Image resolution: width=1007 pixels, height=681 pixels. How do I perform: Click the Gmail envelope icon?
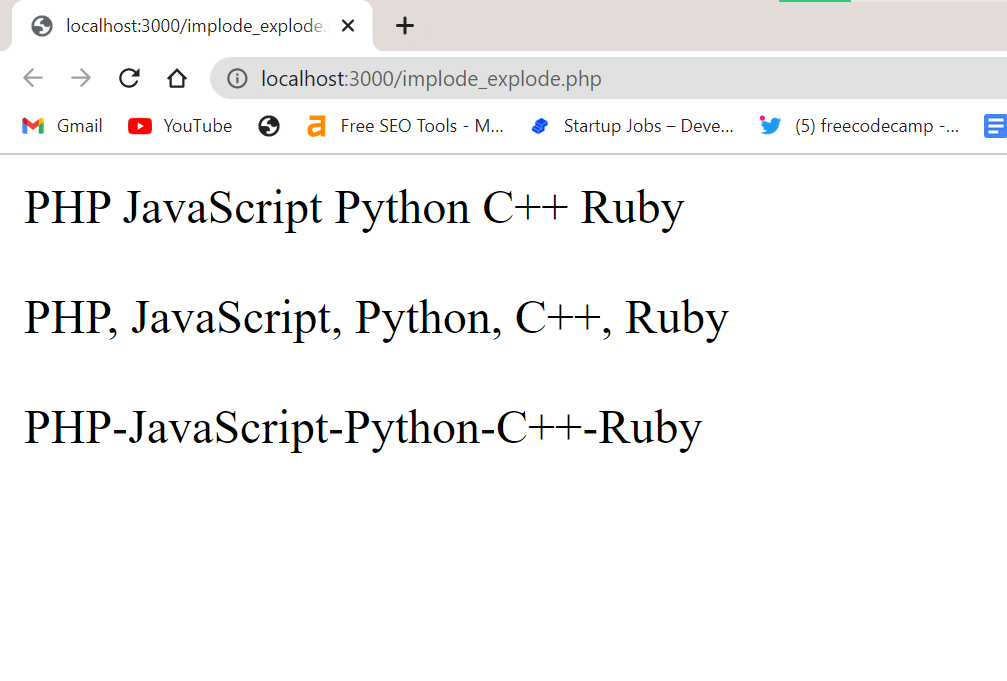(x=33, y=126)
